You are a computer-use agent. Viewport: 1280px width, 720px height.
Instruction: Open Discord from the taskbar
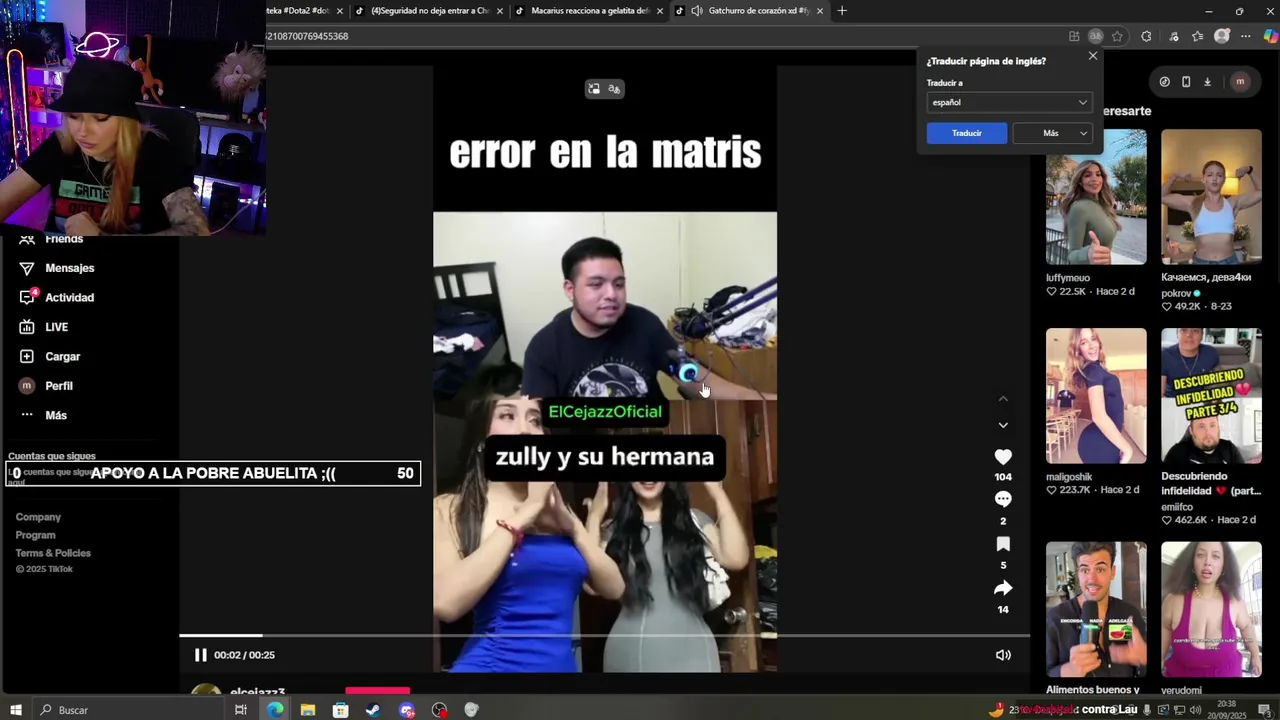pos(406,710)
